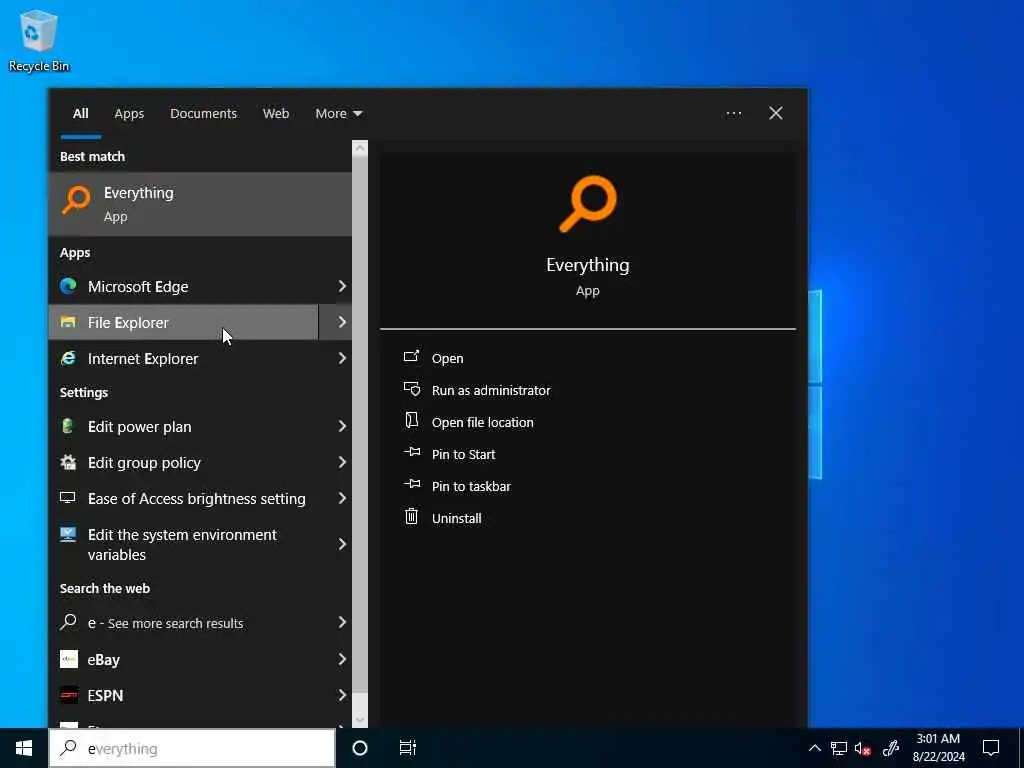1024x768 pixels.
Task: Click the Ease of Access brightness monitor icon
Action: 68,498
